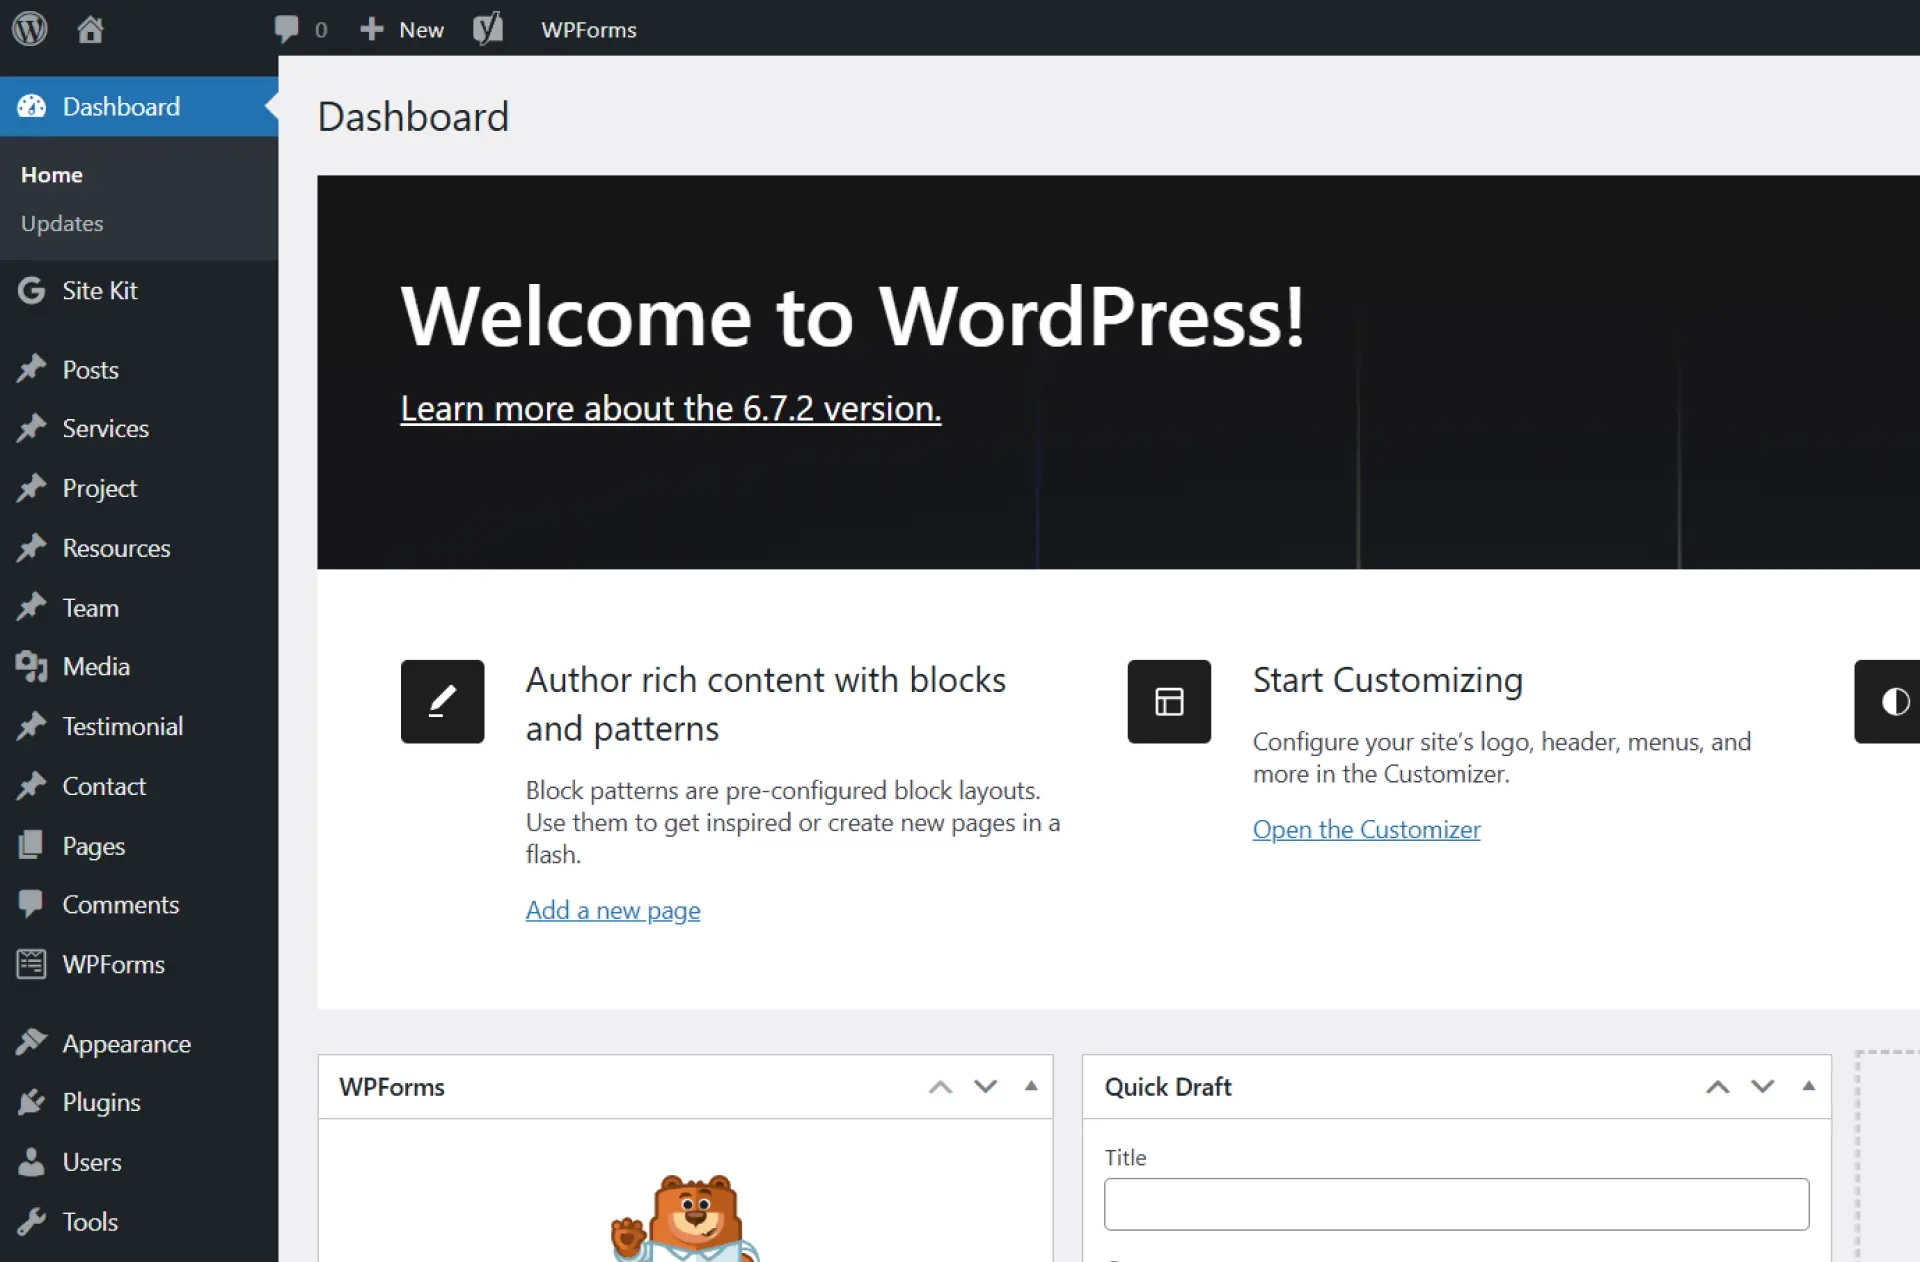This screenshot has height=1262, width=1920.
Task: Click the Appearance paintbrush icon
Action: 31,1043
